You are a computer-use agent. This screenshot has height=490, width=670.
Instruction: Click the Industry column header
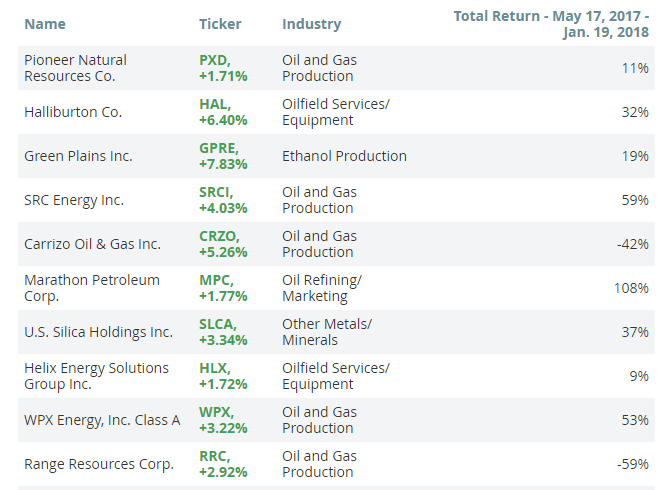[311, 23]
